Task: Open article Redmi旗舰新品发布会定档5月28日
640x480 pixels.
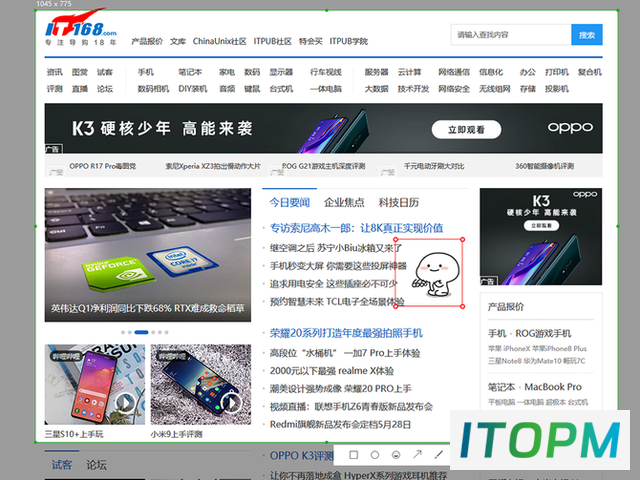Action: click(x=340, y=424)
